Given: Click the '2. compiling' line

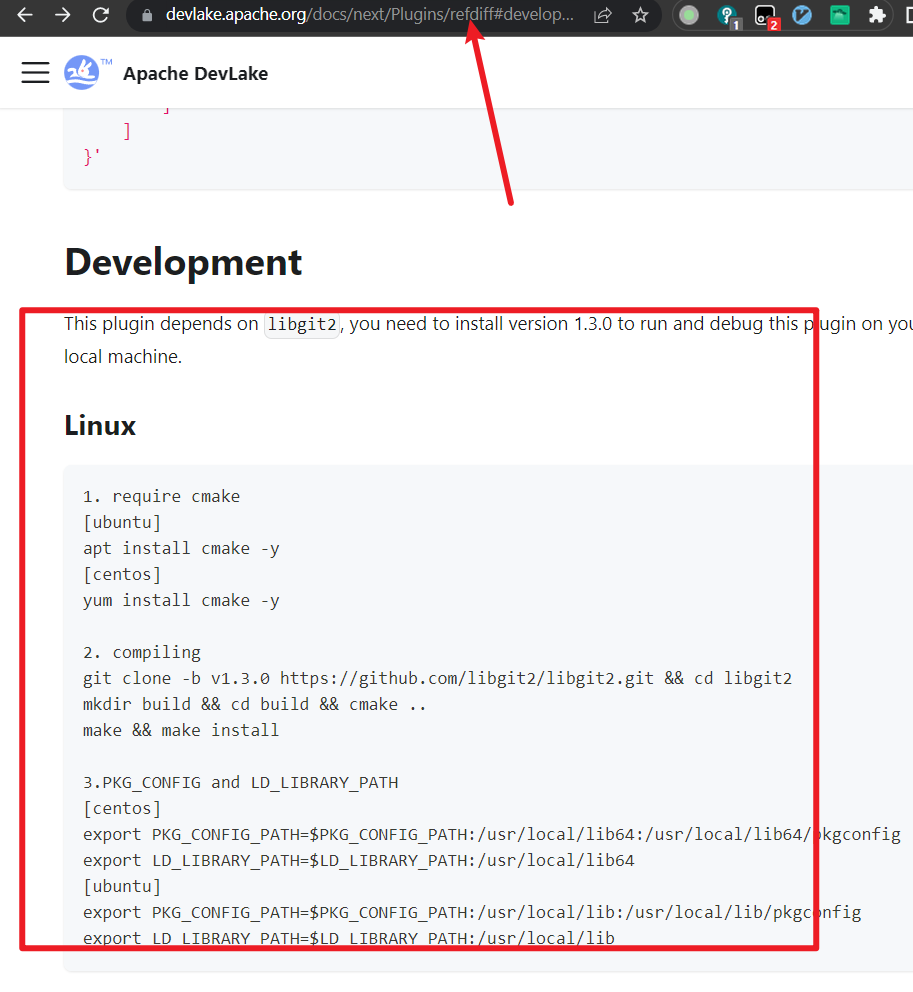Looking at the screenshot, I should tap(142, 652).
